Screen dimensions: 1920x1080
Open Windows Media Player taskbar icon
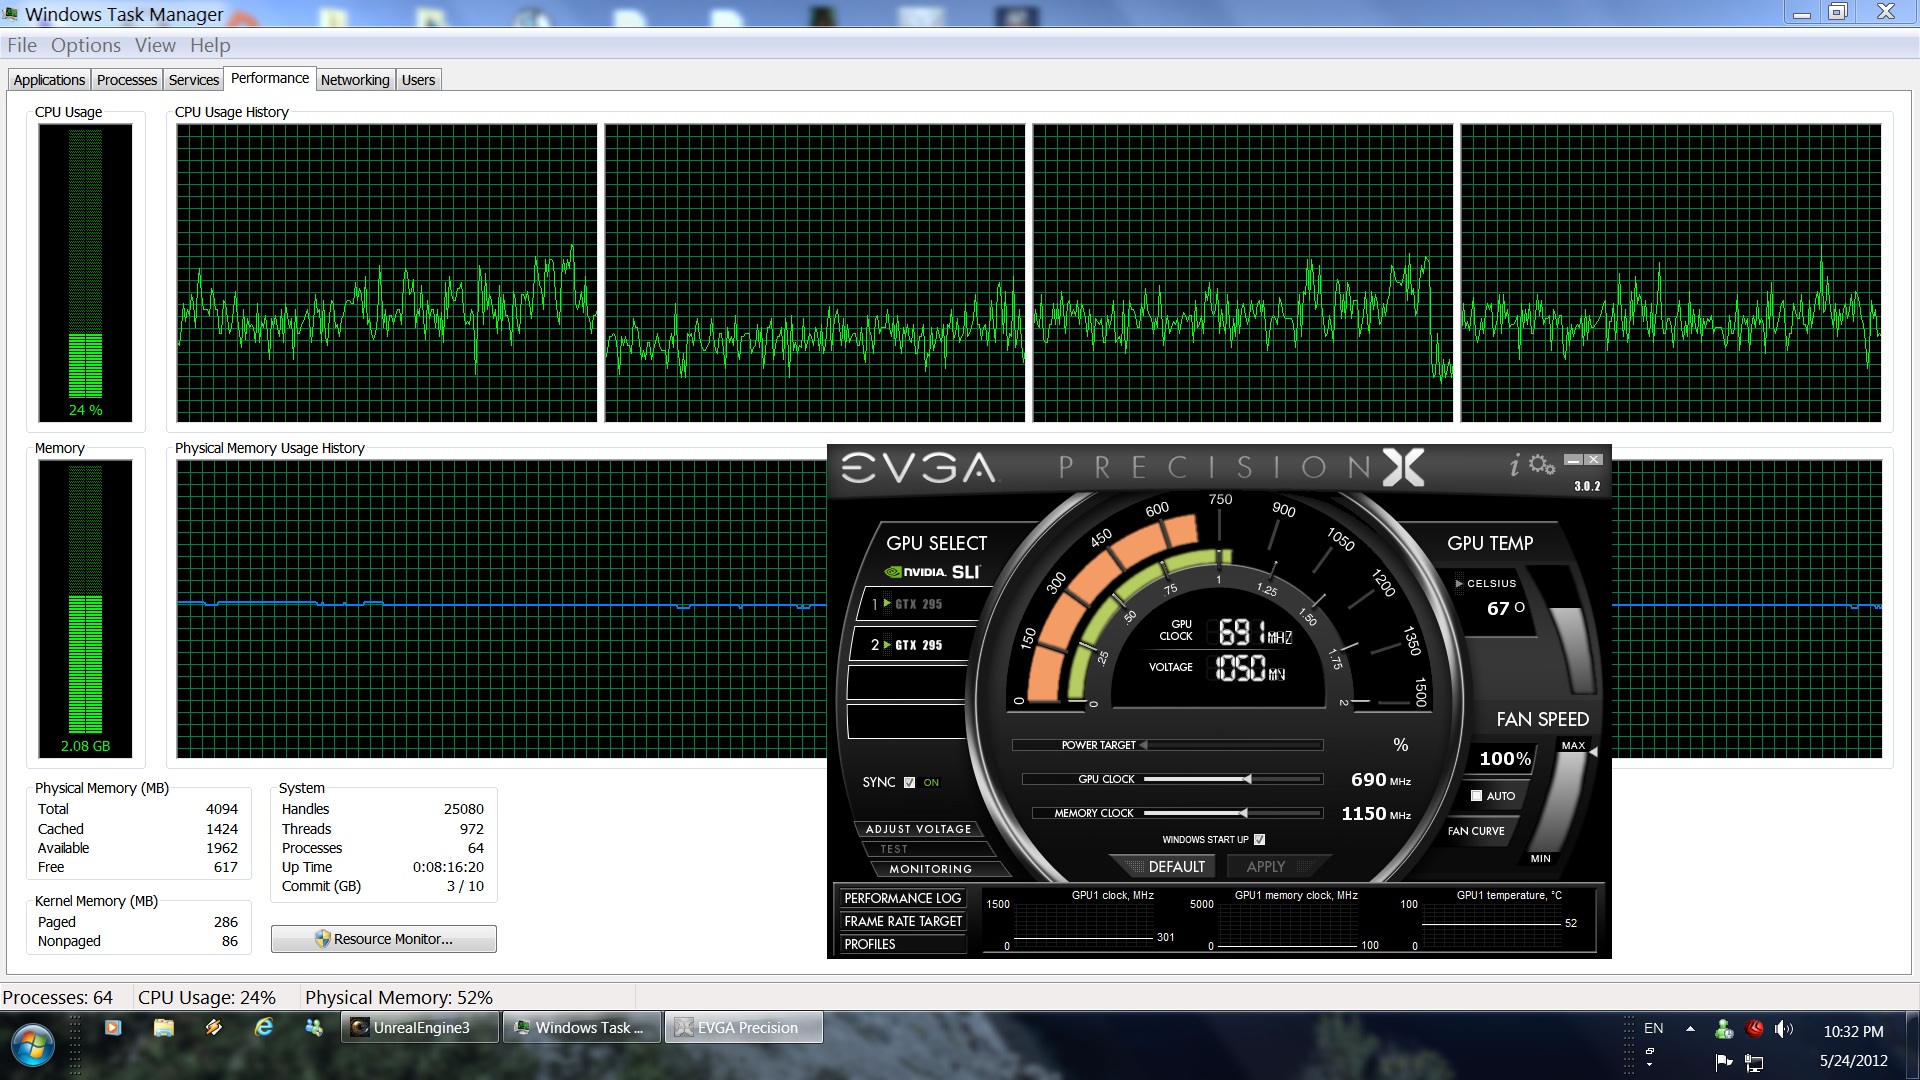pos(113,1027)
